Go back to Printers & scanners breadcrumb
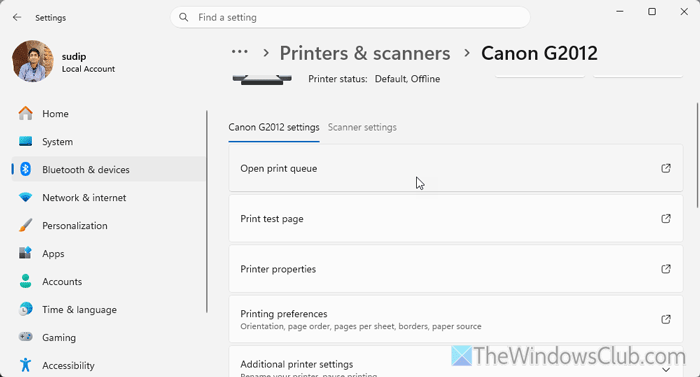Image resolution: width=700 pixels, height=377 pixels. click(x=365, y=53)
